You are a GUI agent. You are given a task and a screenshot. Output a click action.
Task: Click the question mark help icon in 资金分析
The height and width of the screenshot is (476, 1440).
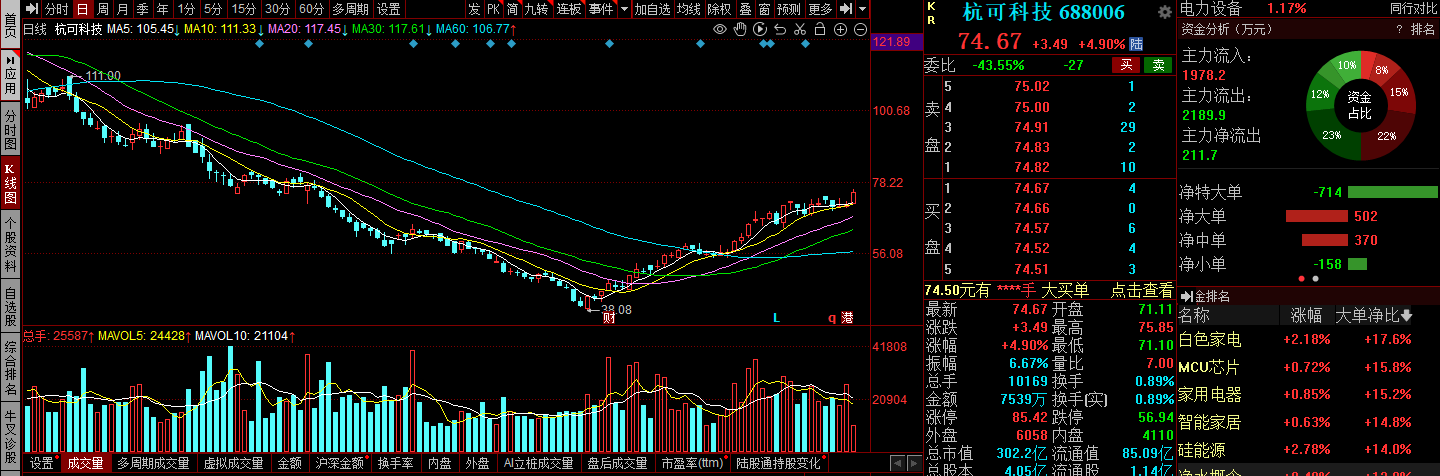tap(1399, 29)
